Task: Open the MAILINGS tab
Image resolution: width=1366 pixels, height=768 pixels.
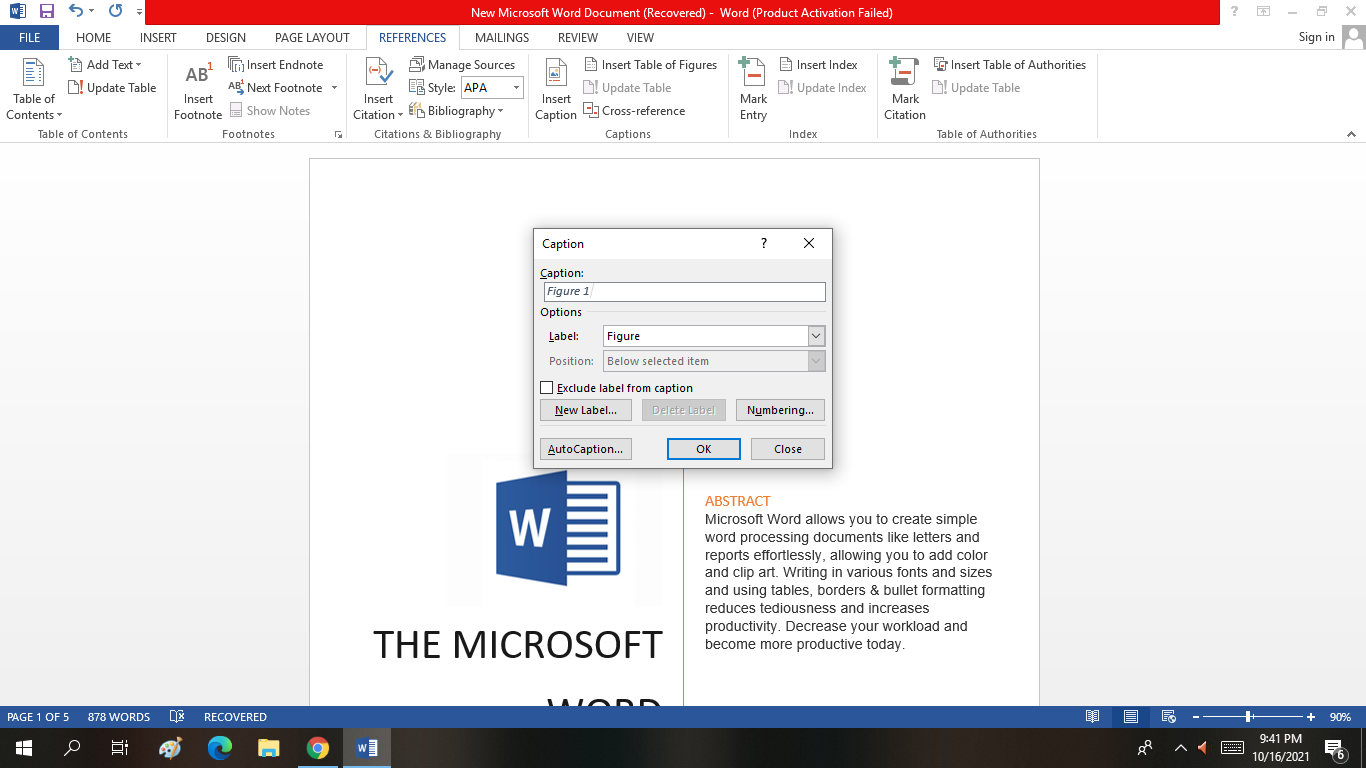Action: (x=502, y=37)
